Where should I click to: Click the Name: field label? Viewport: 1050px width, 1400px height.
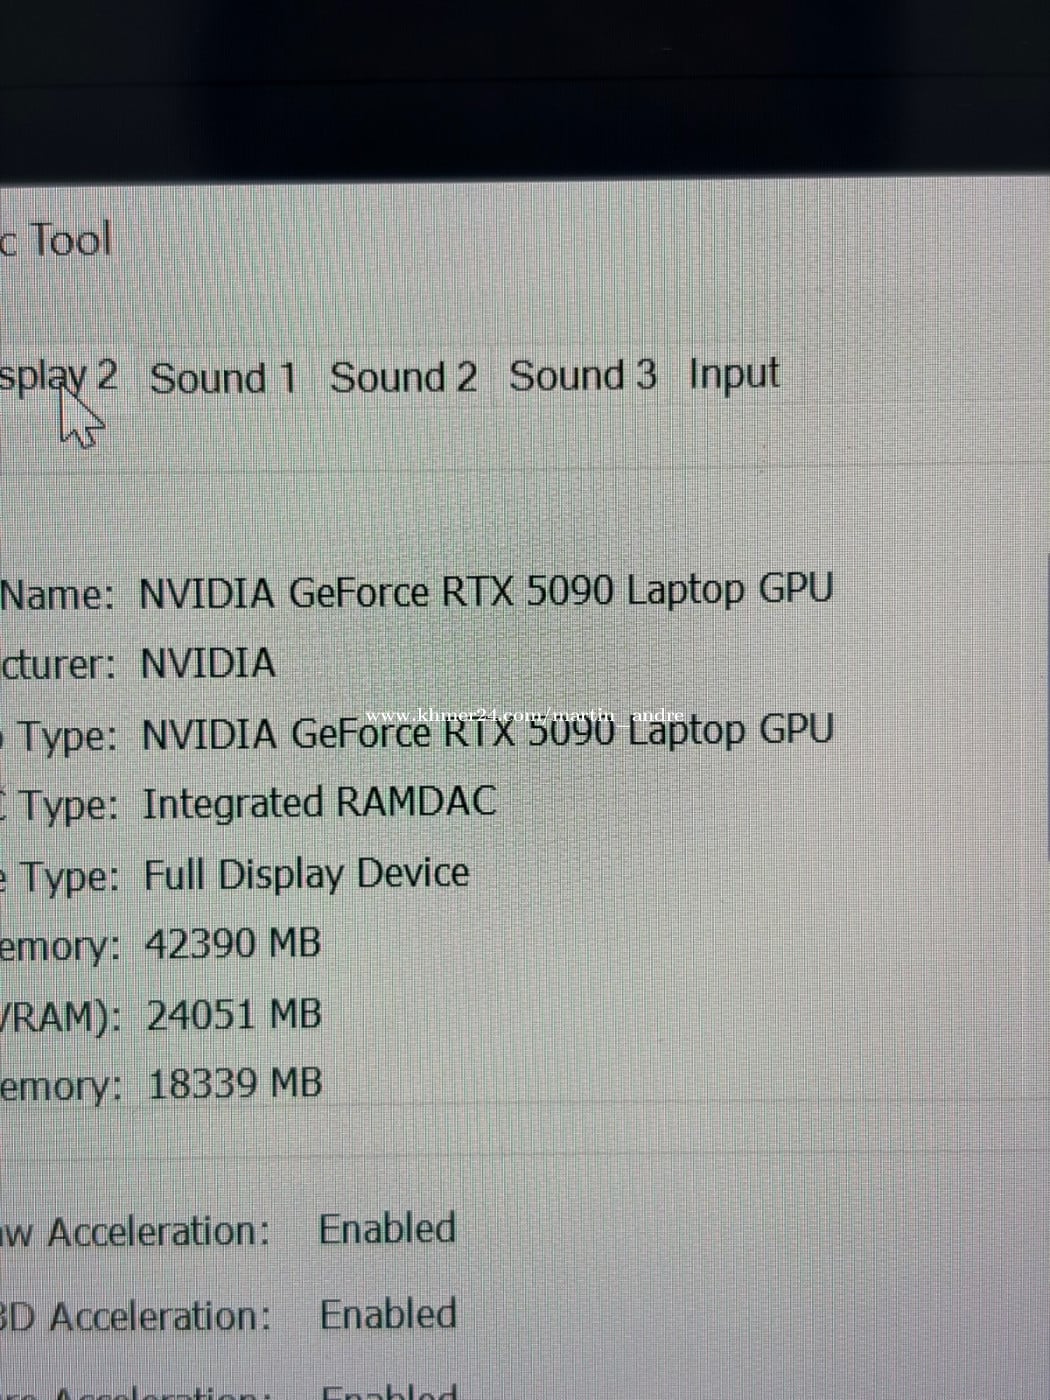[x=57, y=595]
